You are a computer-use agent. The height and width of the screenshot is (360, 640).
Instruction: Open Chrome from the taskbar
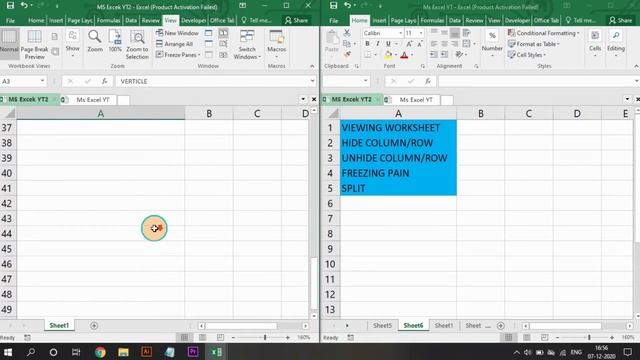pos(100,352)
